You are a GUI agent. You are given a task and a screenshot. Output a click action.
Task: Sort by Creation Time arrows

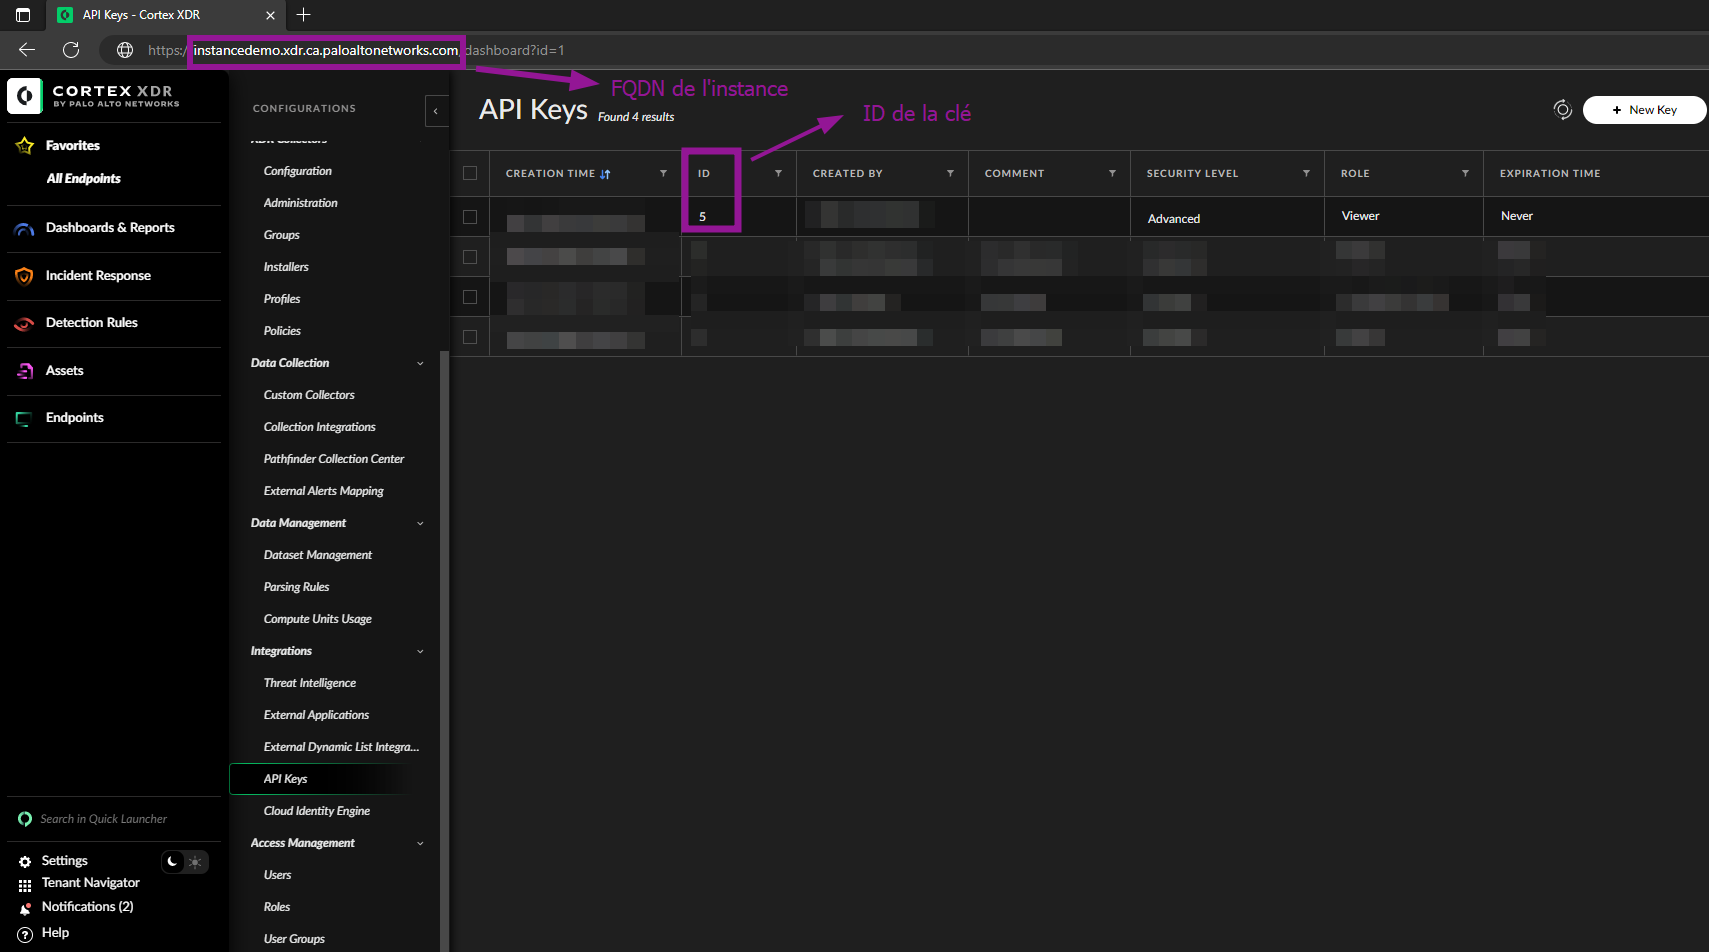tap(605, 174)
